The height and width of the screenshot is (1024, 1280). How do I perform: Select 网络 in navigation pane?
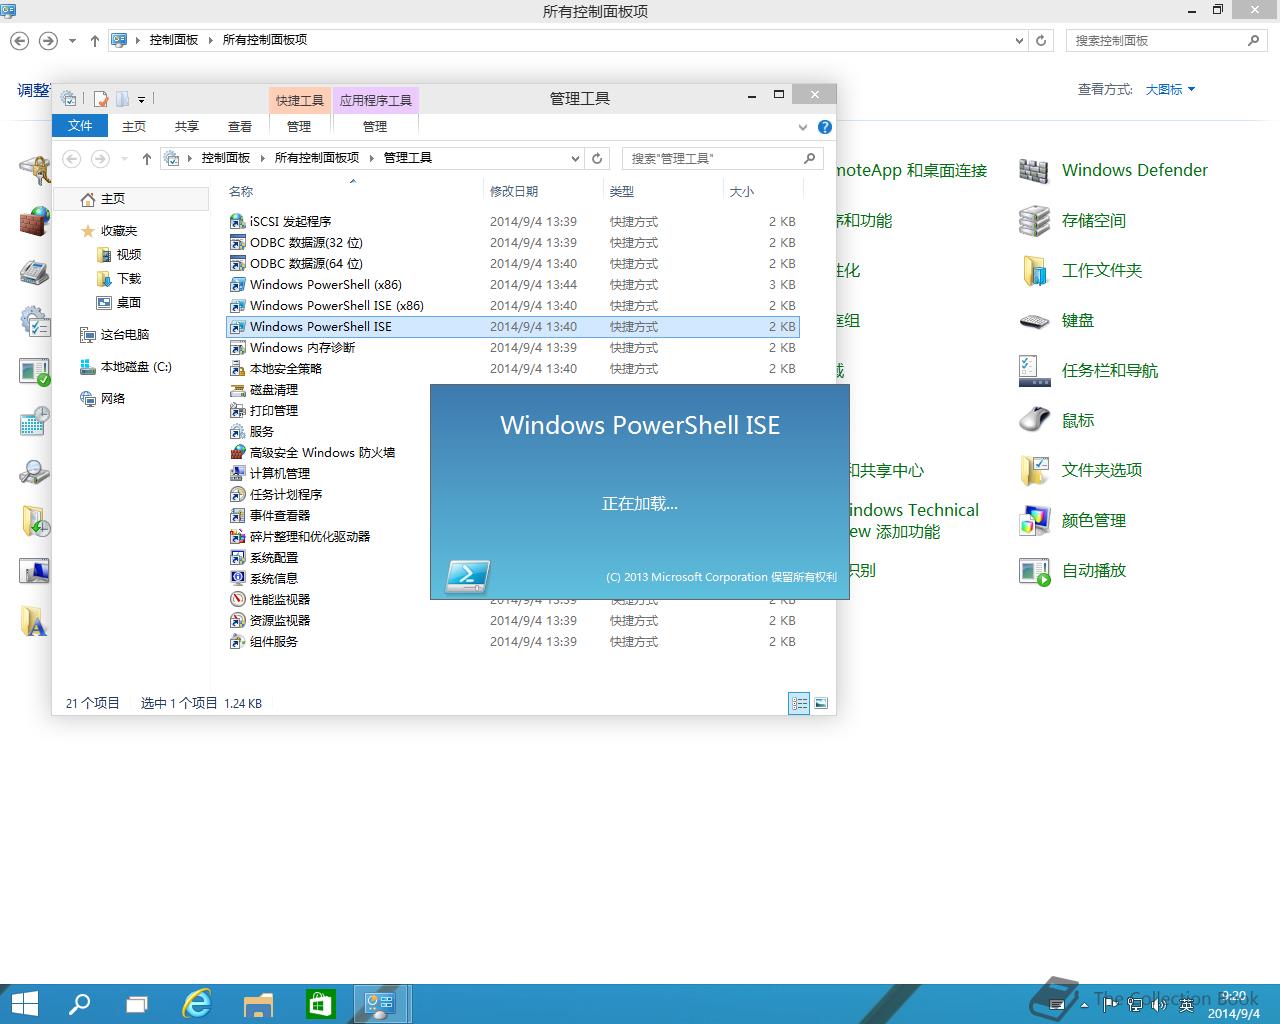point(103,398)
